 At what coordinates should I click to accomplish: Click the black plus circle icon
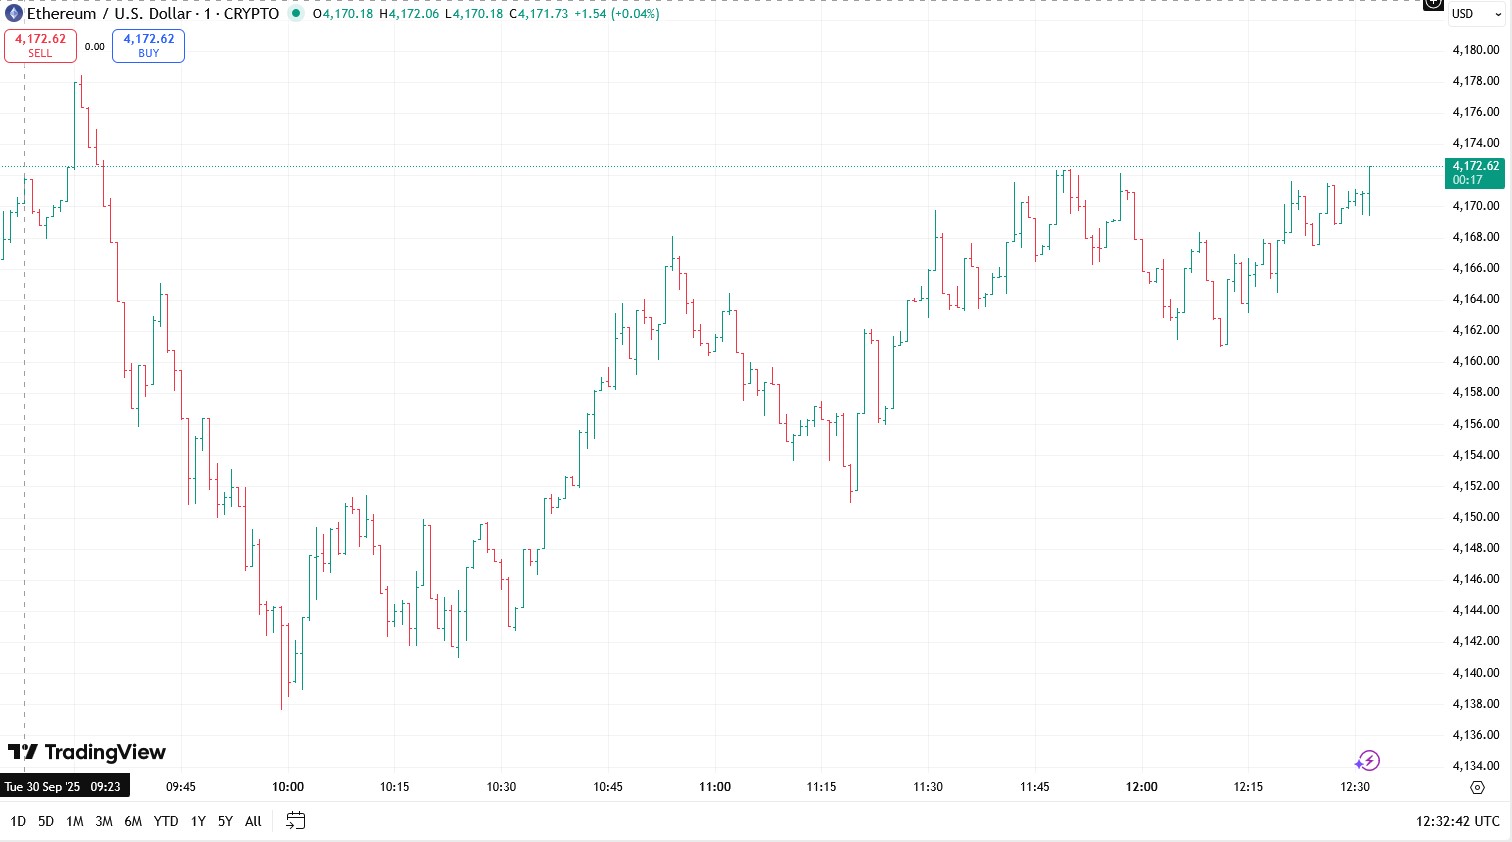[x=1433, y=4]
